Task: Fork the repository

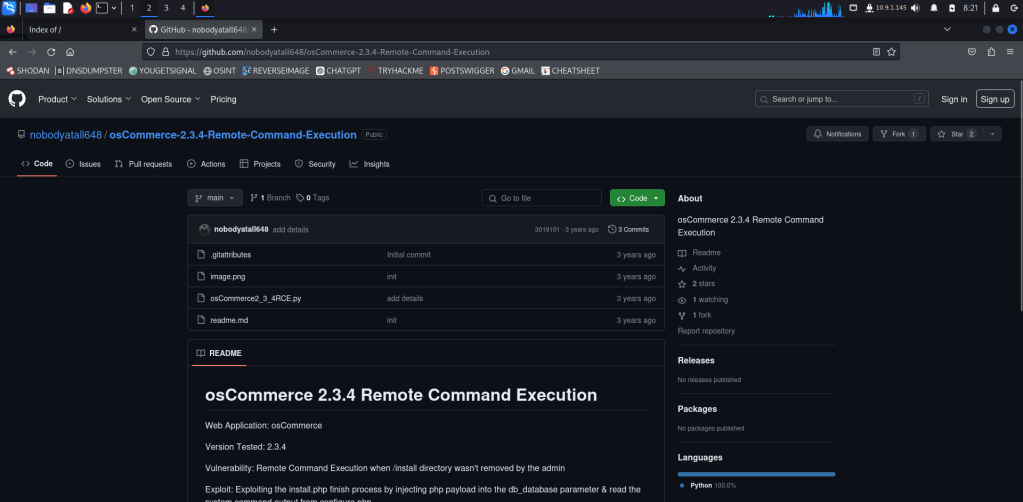Action: point(898,134)
